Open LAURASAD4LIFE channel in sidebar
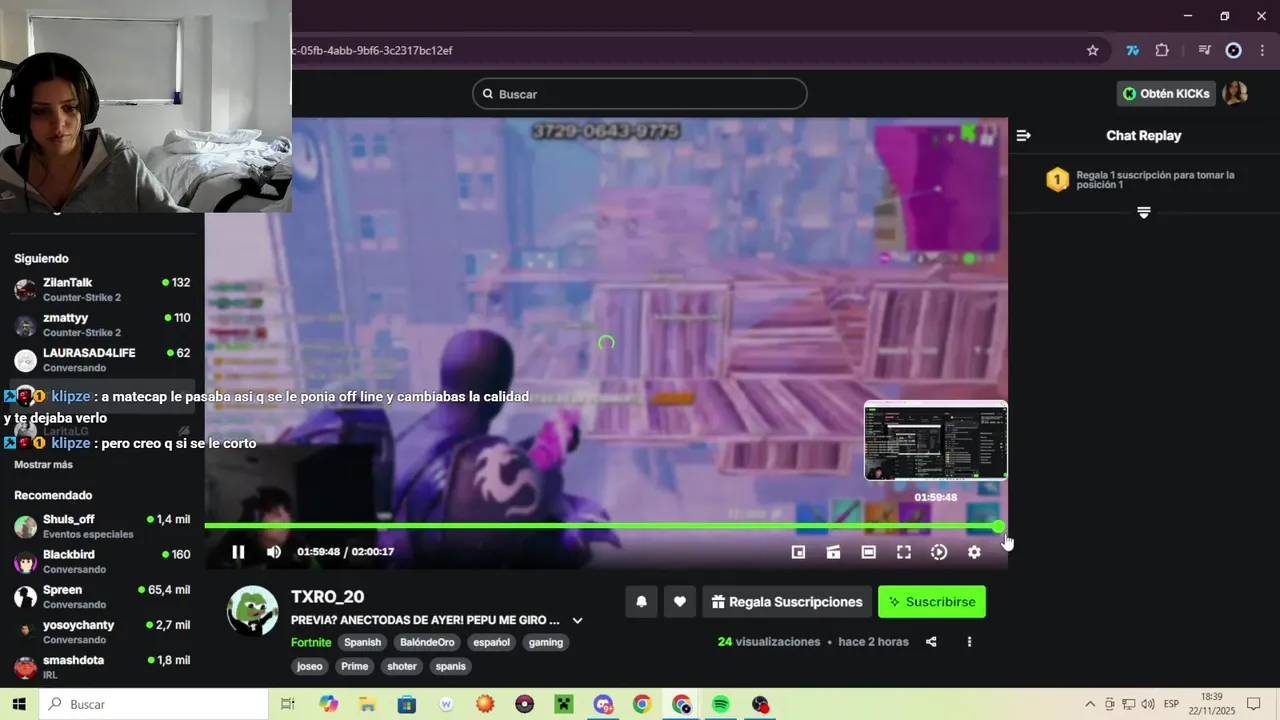The image size is (1280, 720). [x=102, y=360]
